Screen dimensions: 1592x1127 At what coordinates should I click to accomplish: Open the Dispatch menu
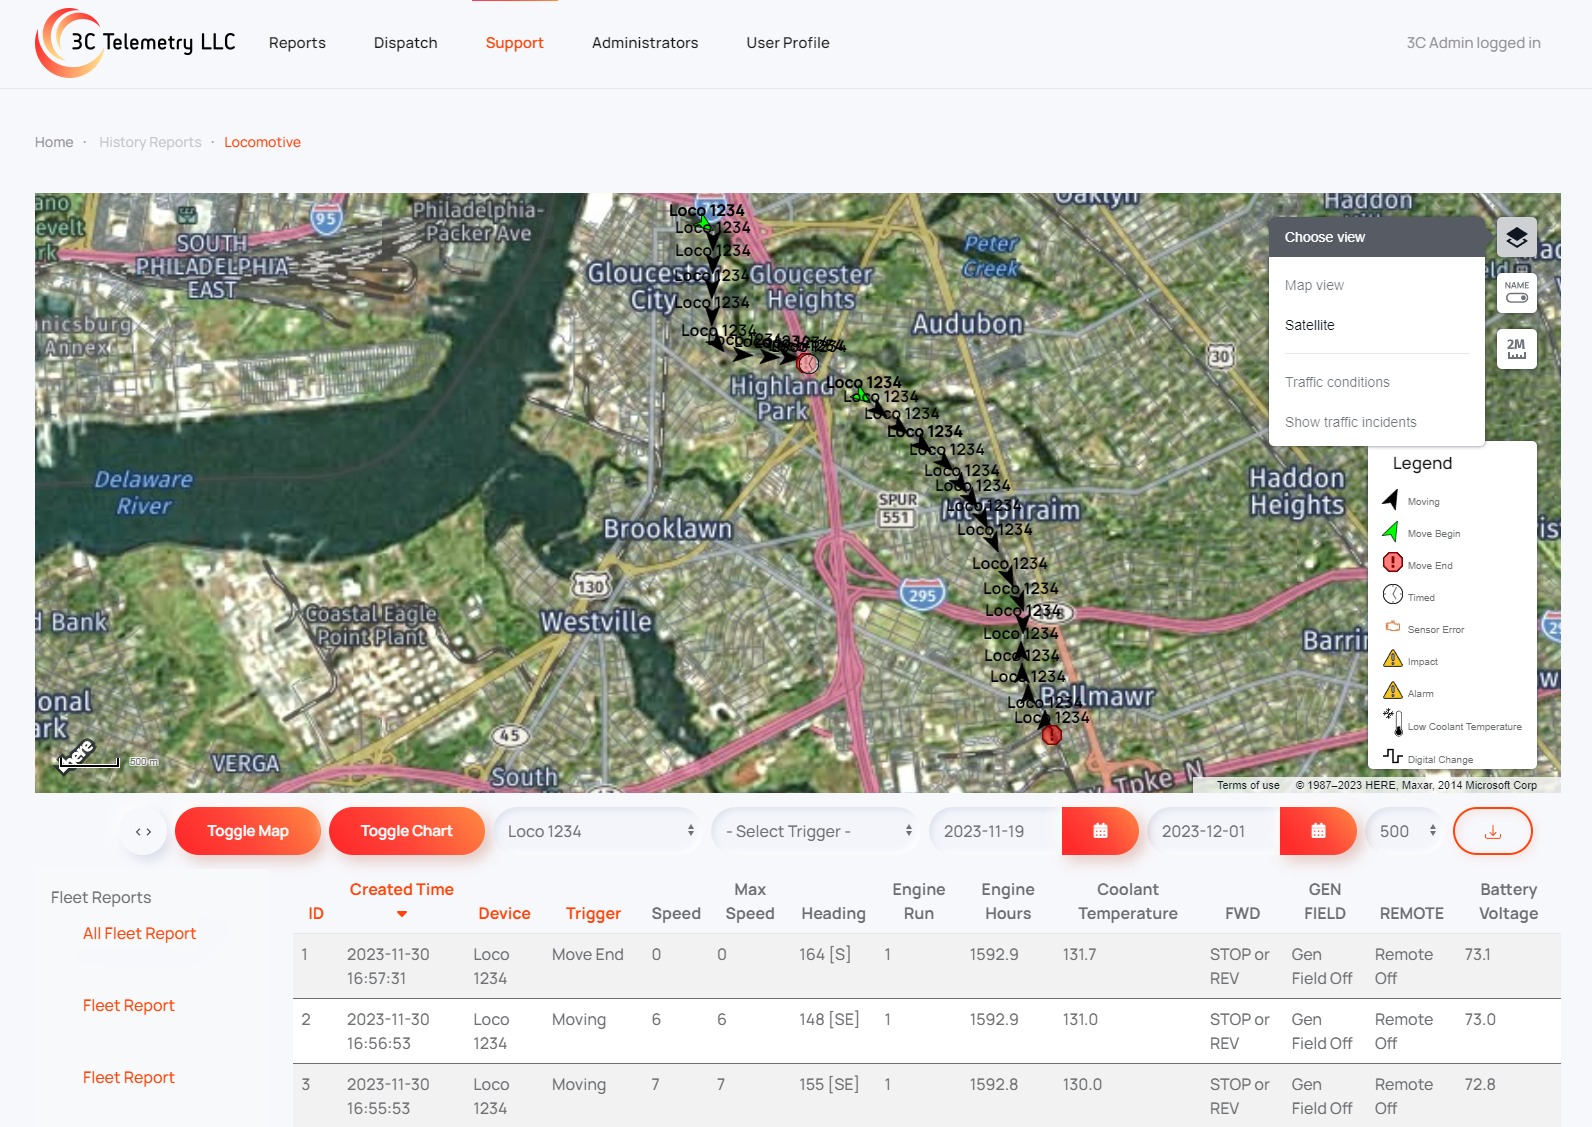click(405, 43)
